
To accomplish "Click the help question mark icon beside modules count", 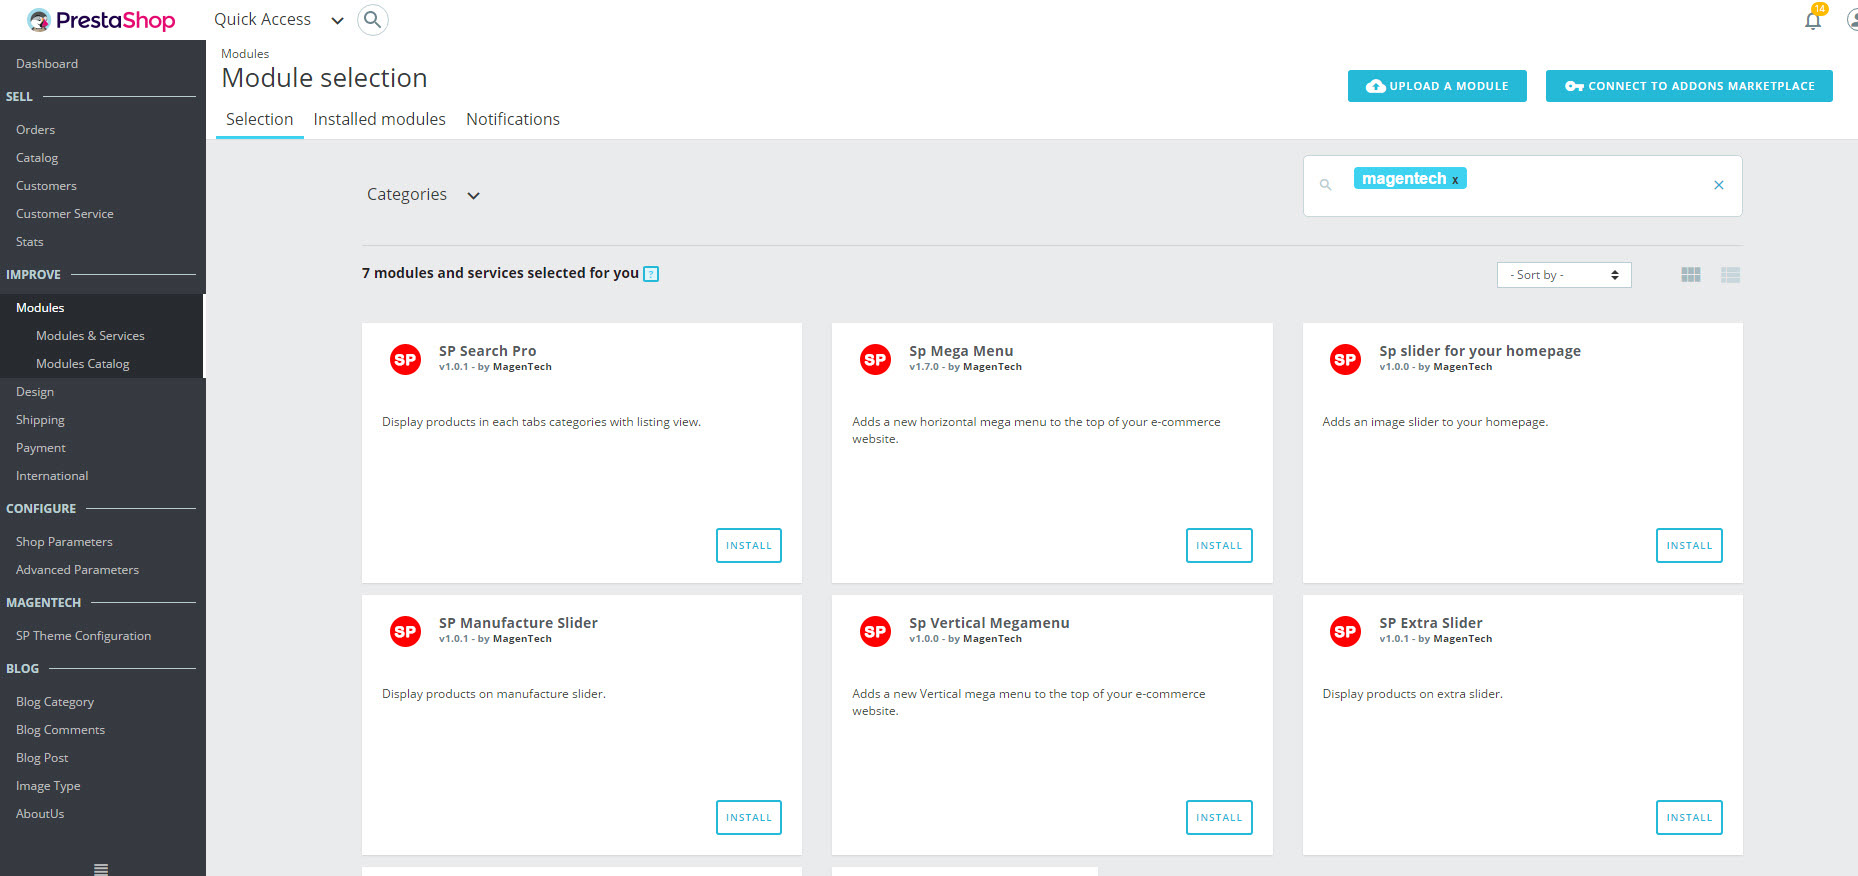I will point(651,274).
